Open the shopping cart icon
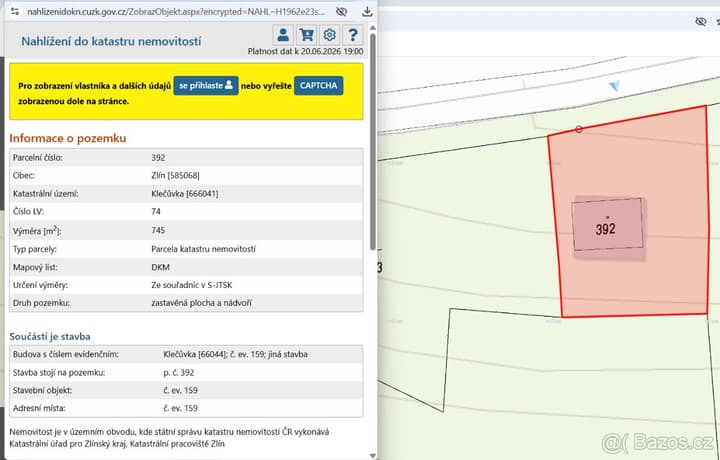720x460 pixels. click(306, 35)
